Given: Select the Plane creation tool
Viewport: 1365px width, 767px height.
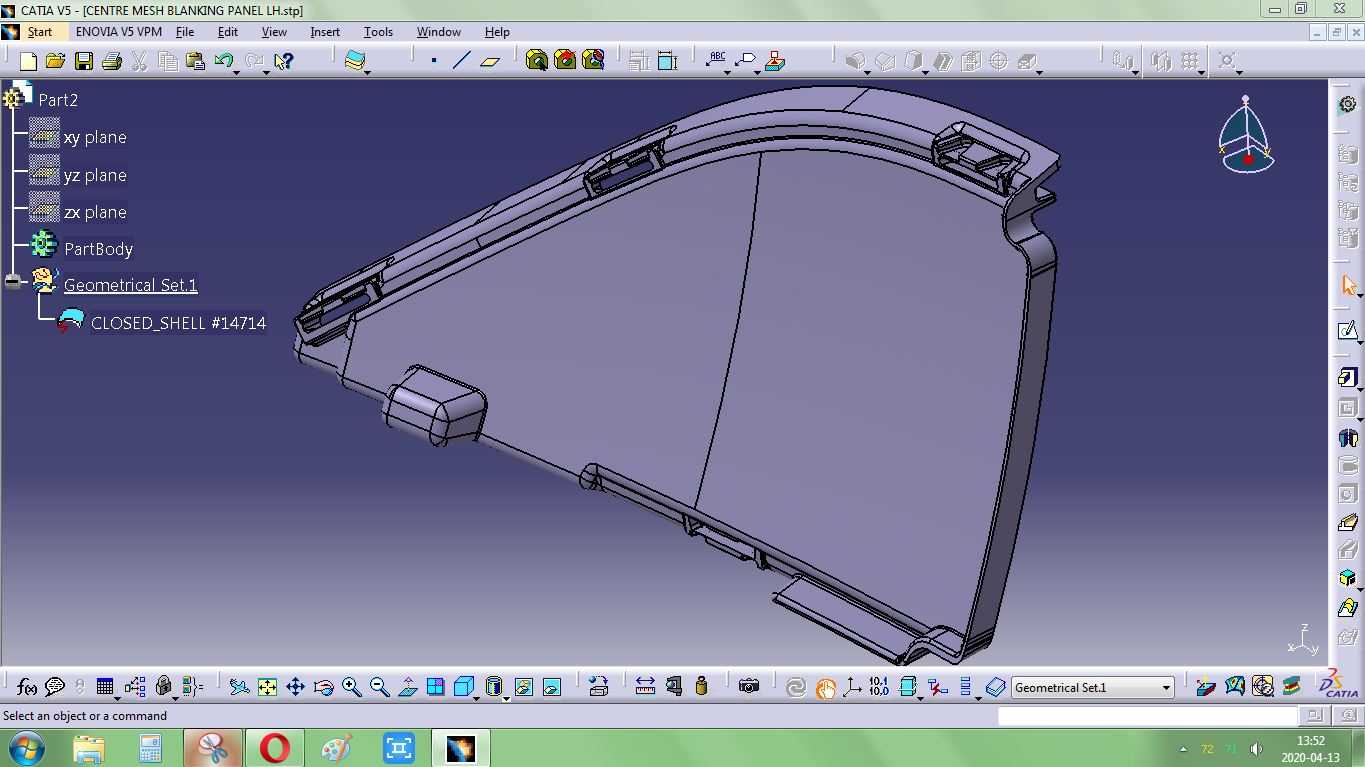Looking at the screenshot, I should (x=489, y=61).
